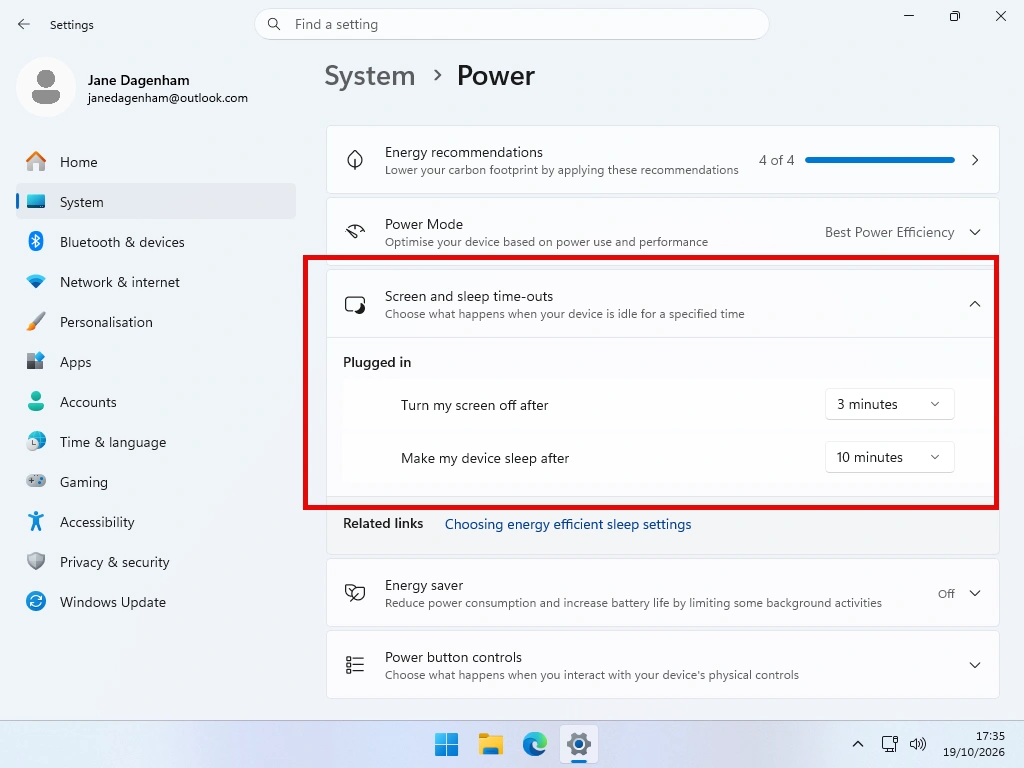Click the Energy saver 'Off' status
This screenshot has height=768, width=1024.
pos(946,593)
